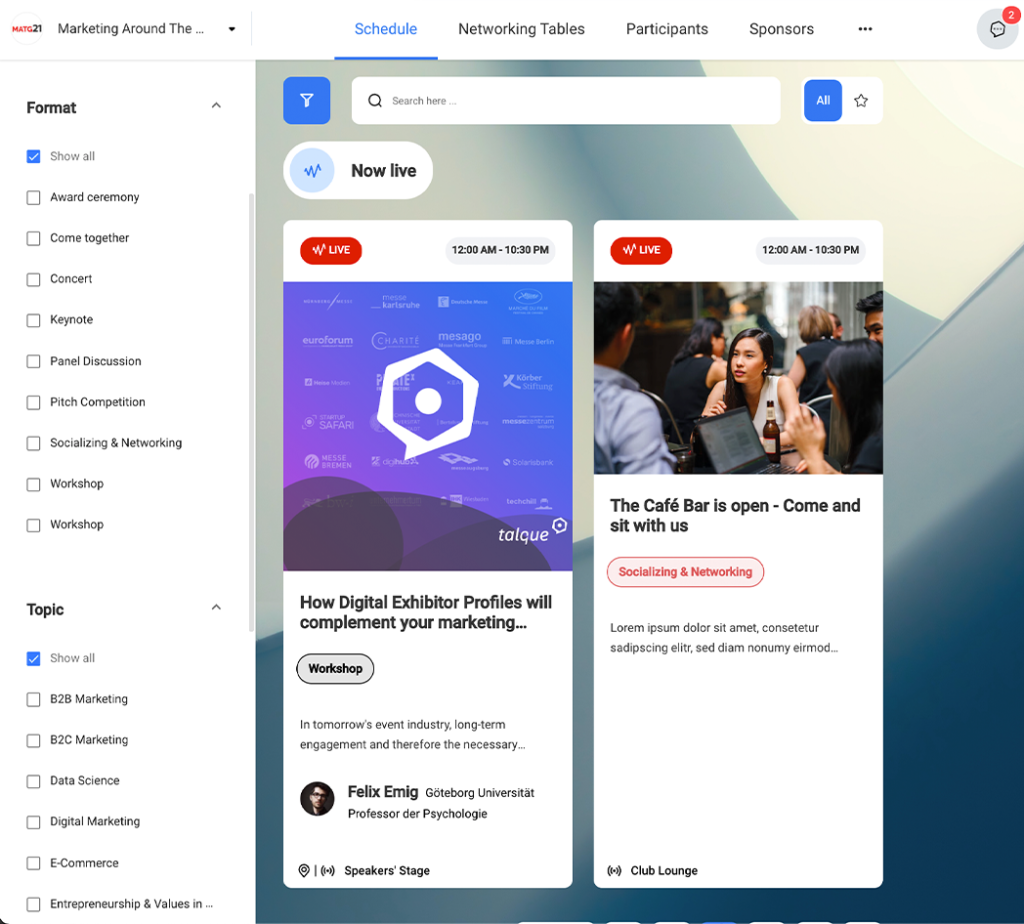Click the broadcast icon beside Club Lounge

tap(615, 870)
